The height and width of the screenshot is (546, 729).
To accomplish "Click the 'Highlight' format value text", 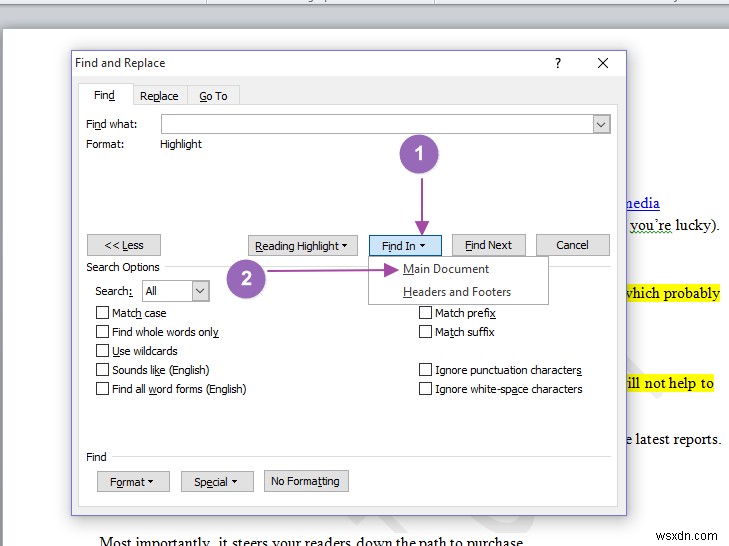I will pos(181,144).
